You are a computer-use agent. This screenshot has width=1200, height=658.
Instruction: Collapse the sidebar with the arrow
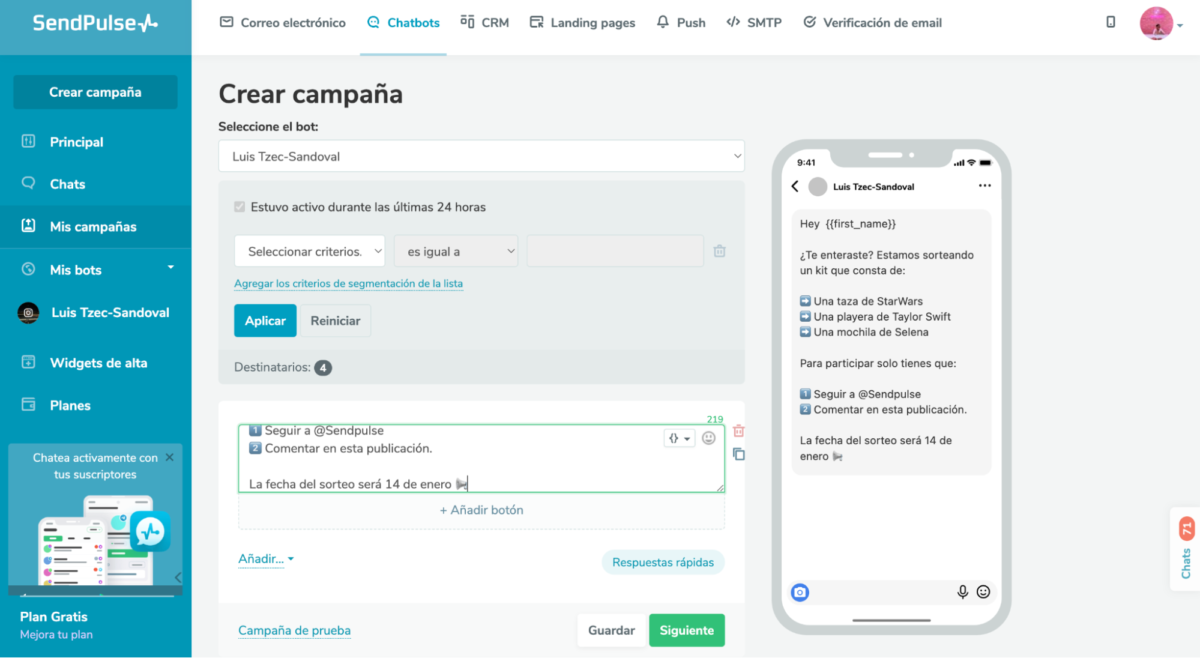point(178,577)
